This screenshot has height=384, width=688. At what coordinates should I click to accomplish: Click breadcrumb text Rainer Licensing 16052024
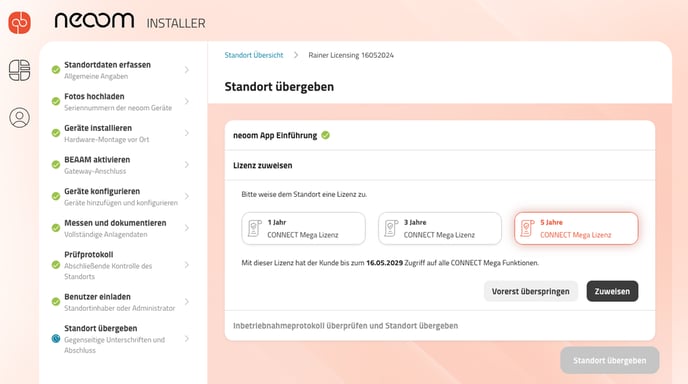(351, 55)
